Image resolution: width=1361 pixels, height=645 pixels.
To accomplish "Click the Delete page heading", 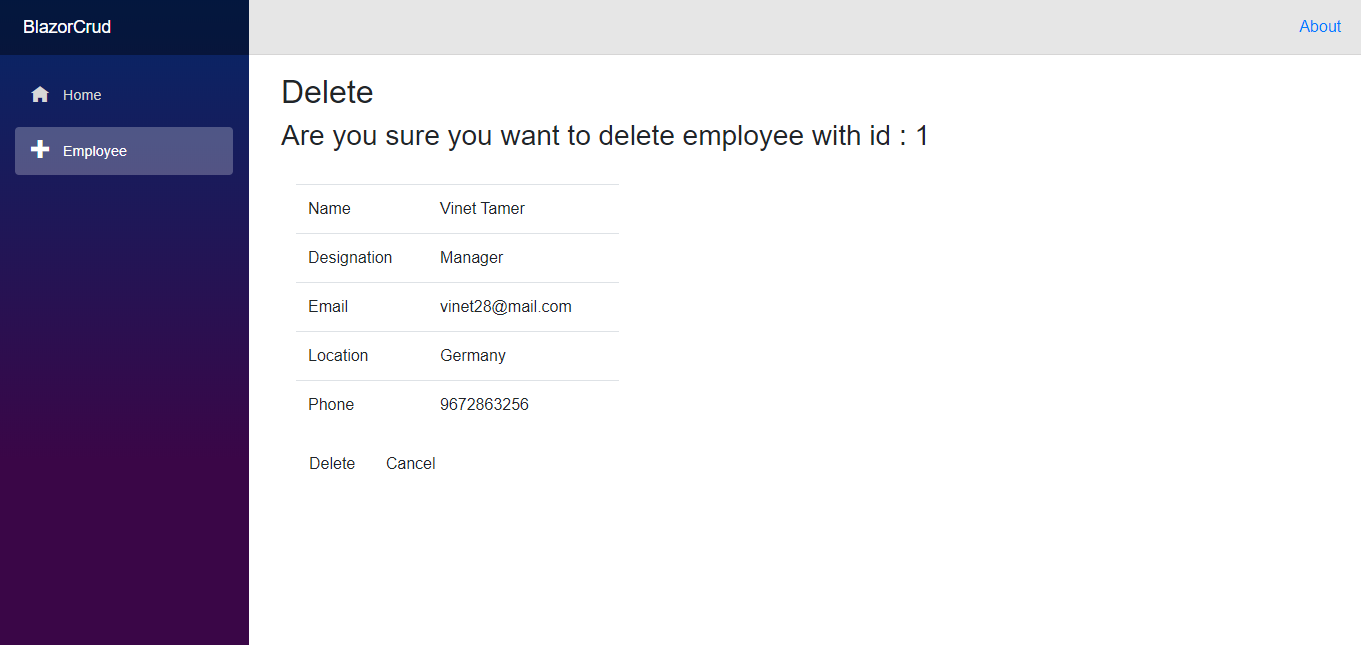I will coord(327,92).
